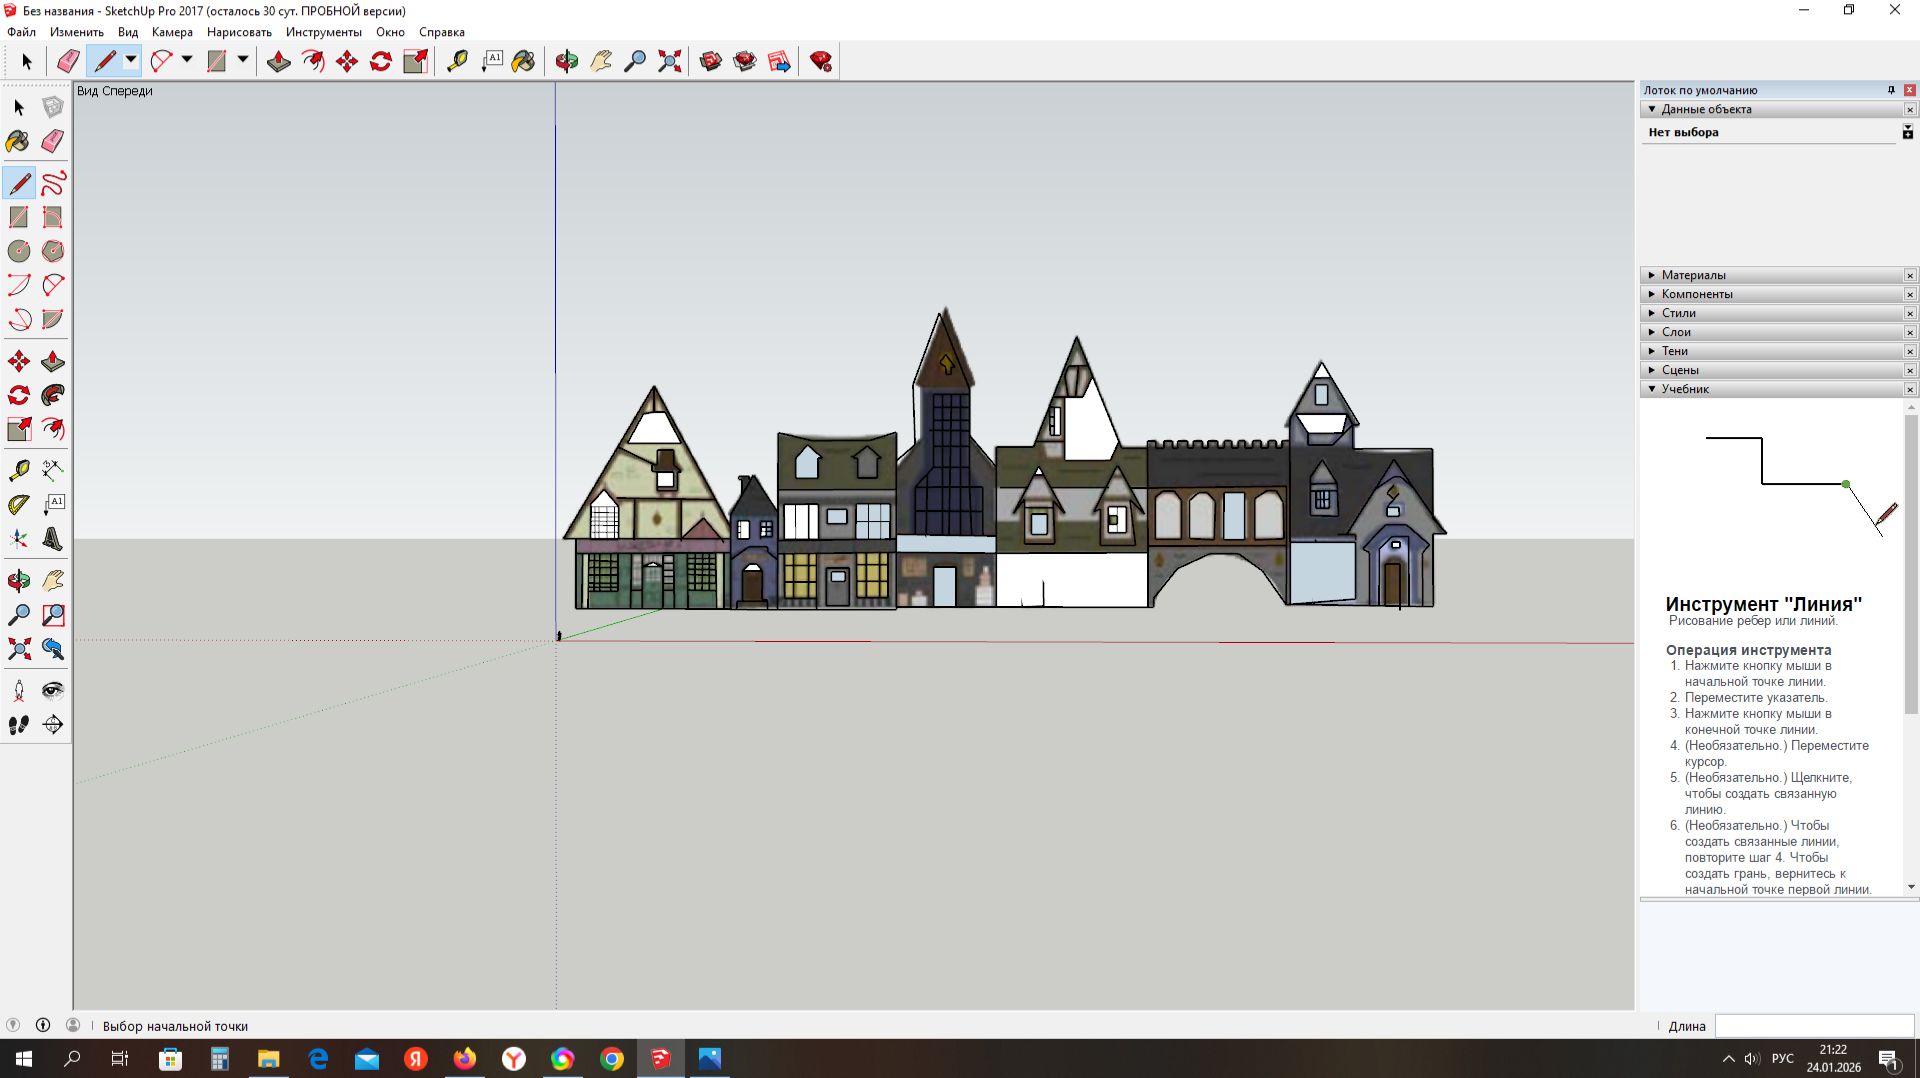Screen dimensions: 1920x1078
Task: Close the Тени panel section
Action: click(x=1909, y=351)
